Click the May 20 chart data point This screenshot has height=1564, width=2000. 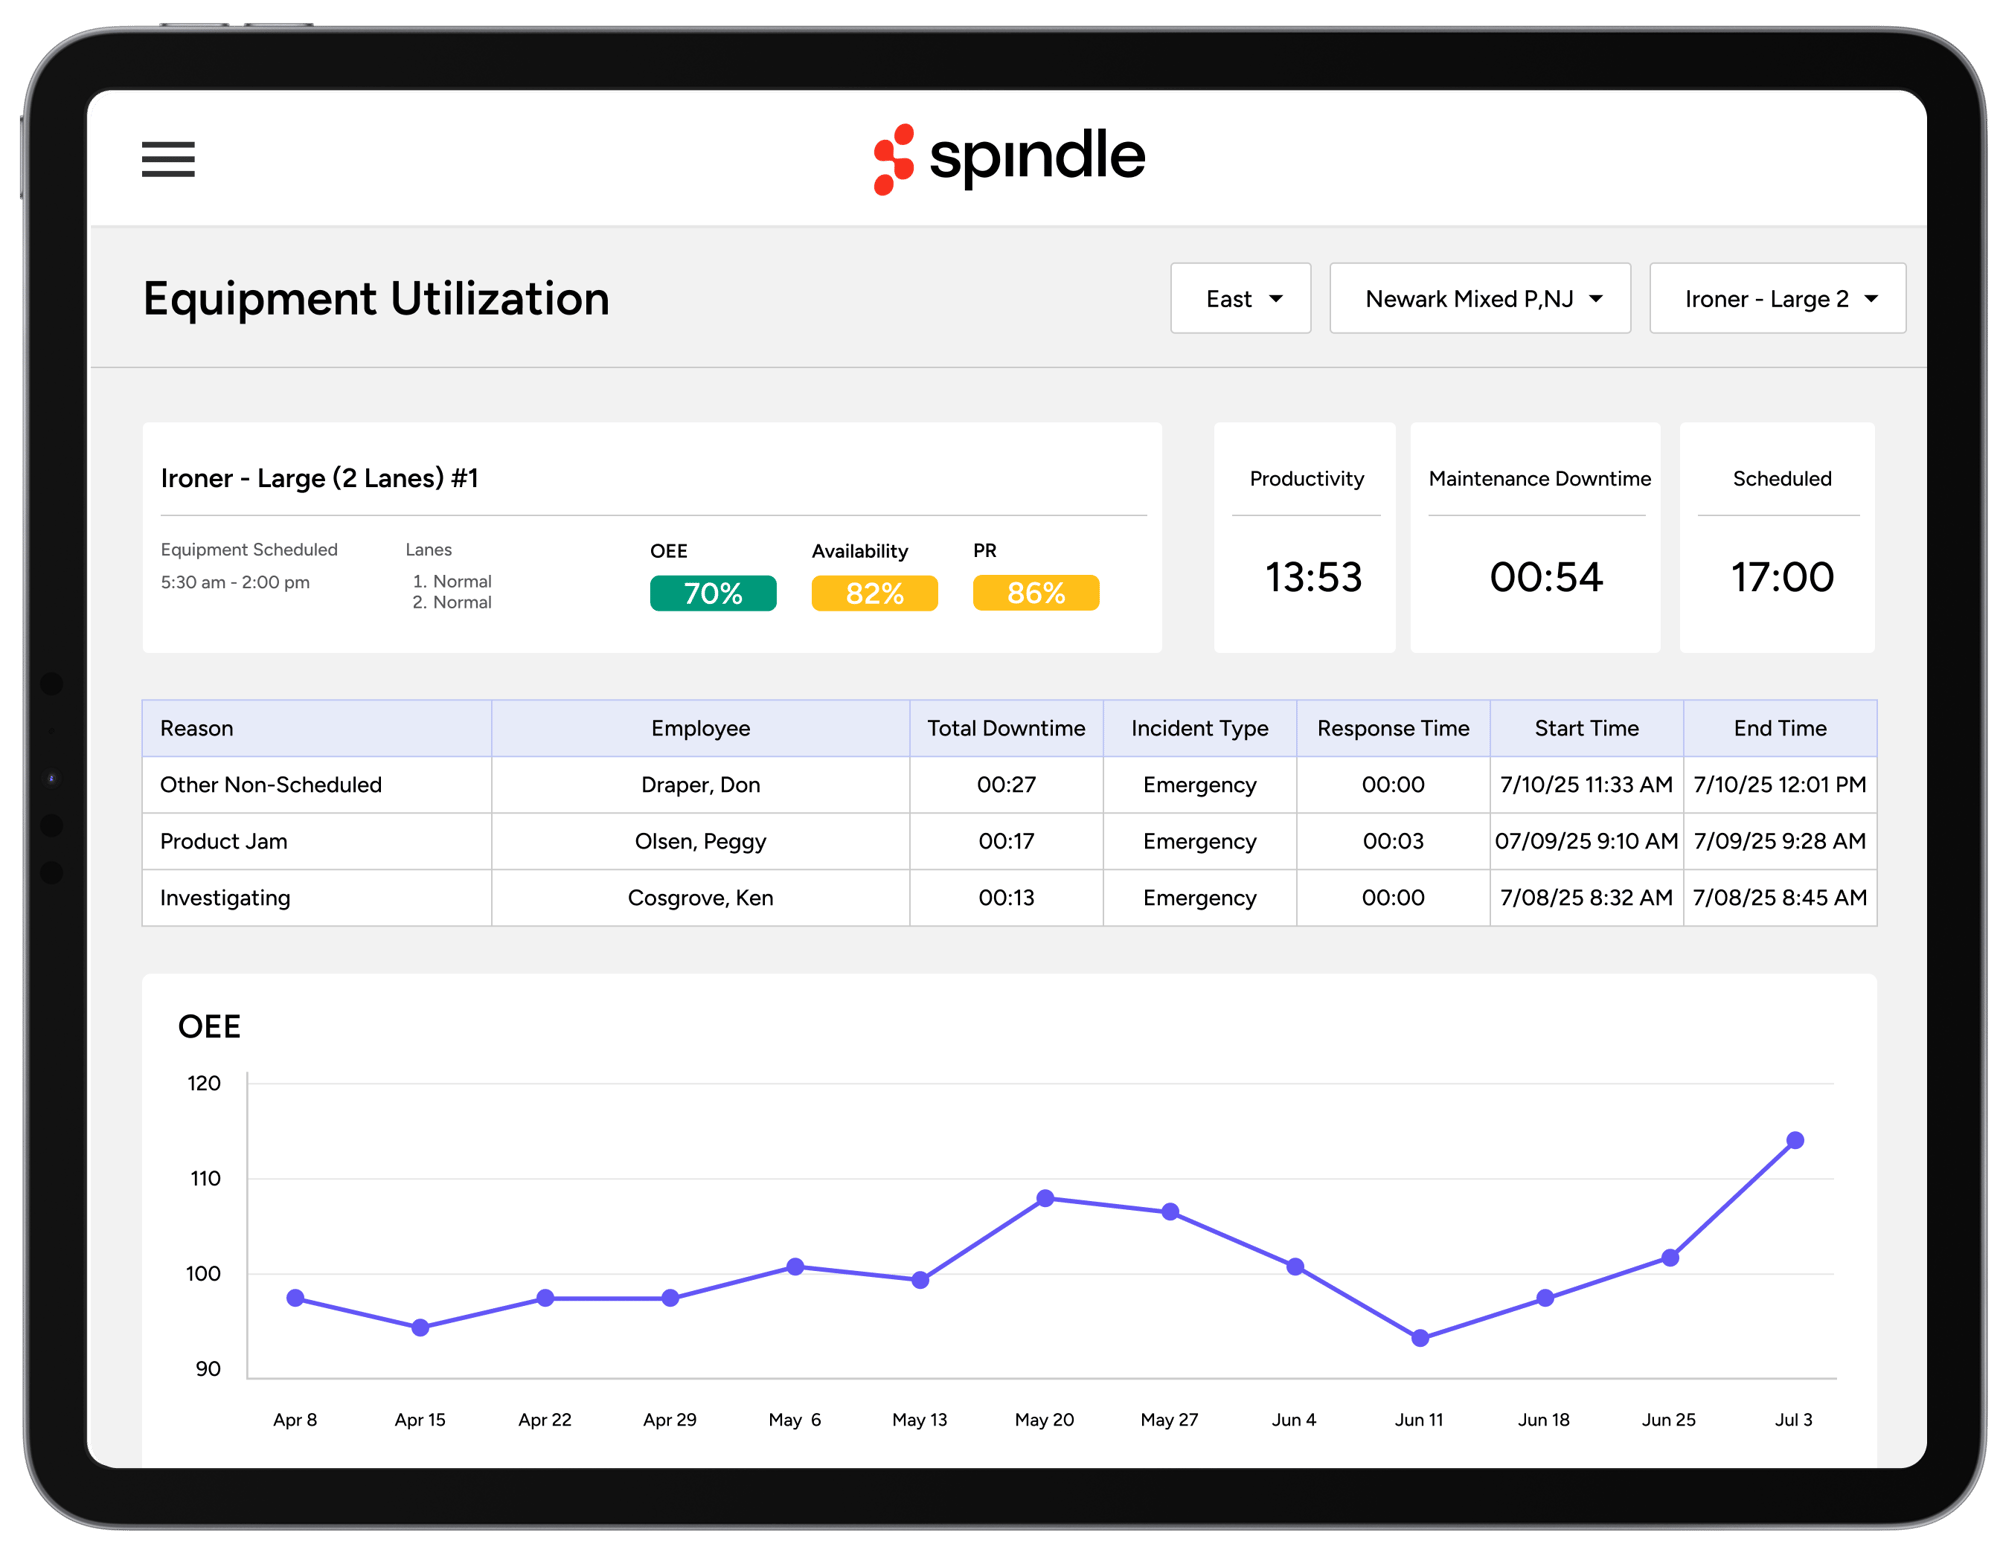click(x=1045, y=1198)
